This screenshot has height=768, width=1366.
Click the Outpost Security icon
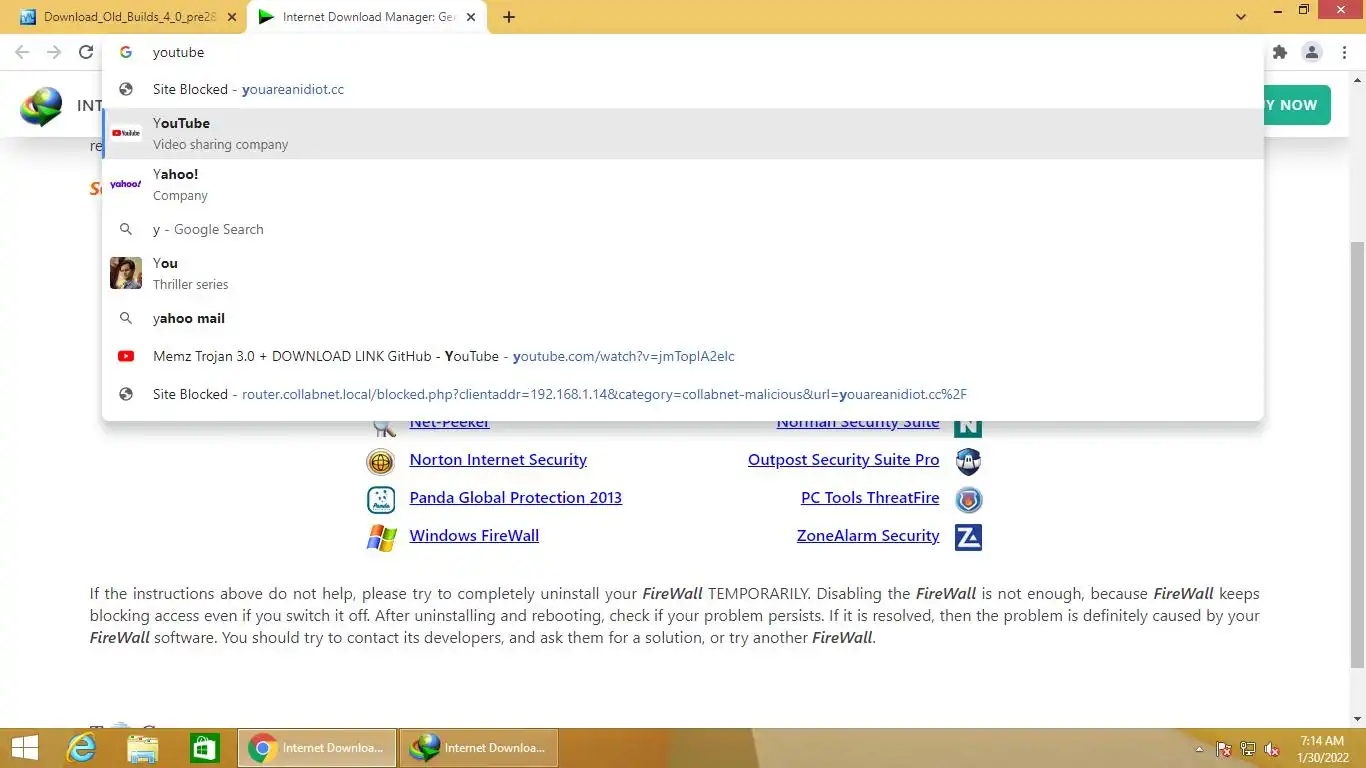(x=968, y=461)
